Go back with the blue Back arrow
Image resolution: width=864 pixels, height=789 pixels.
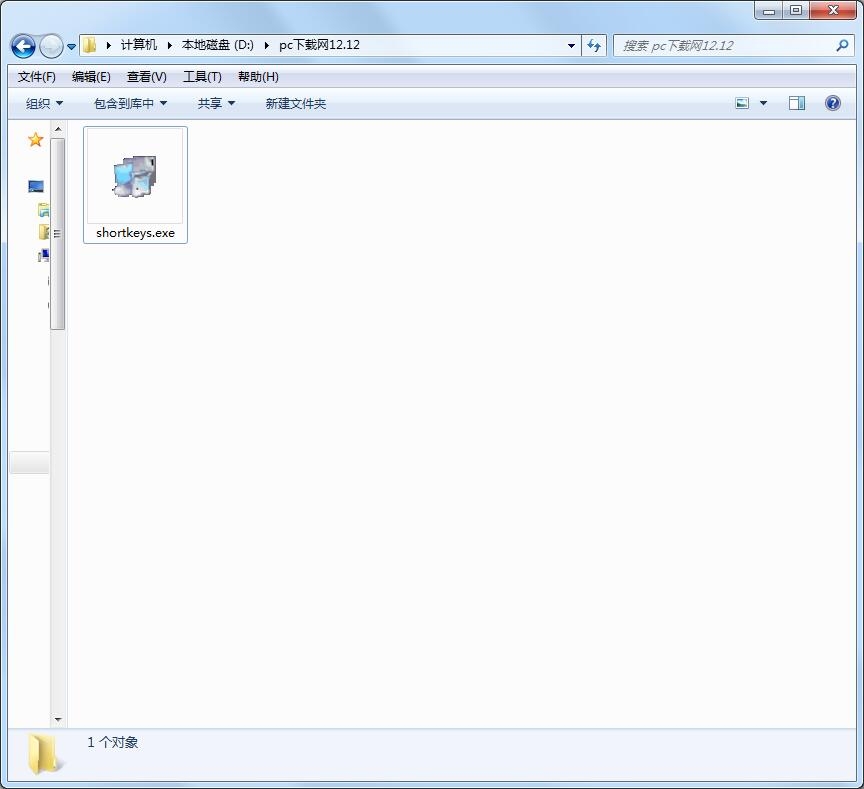pyautogui.click(x=23, y=46)
